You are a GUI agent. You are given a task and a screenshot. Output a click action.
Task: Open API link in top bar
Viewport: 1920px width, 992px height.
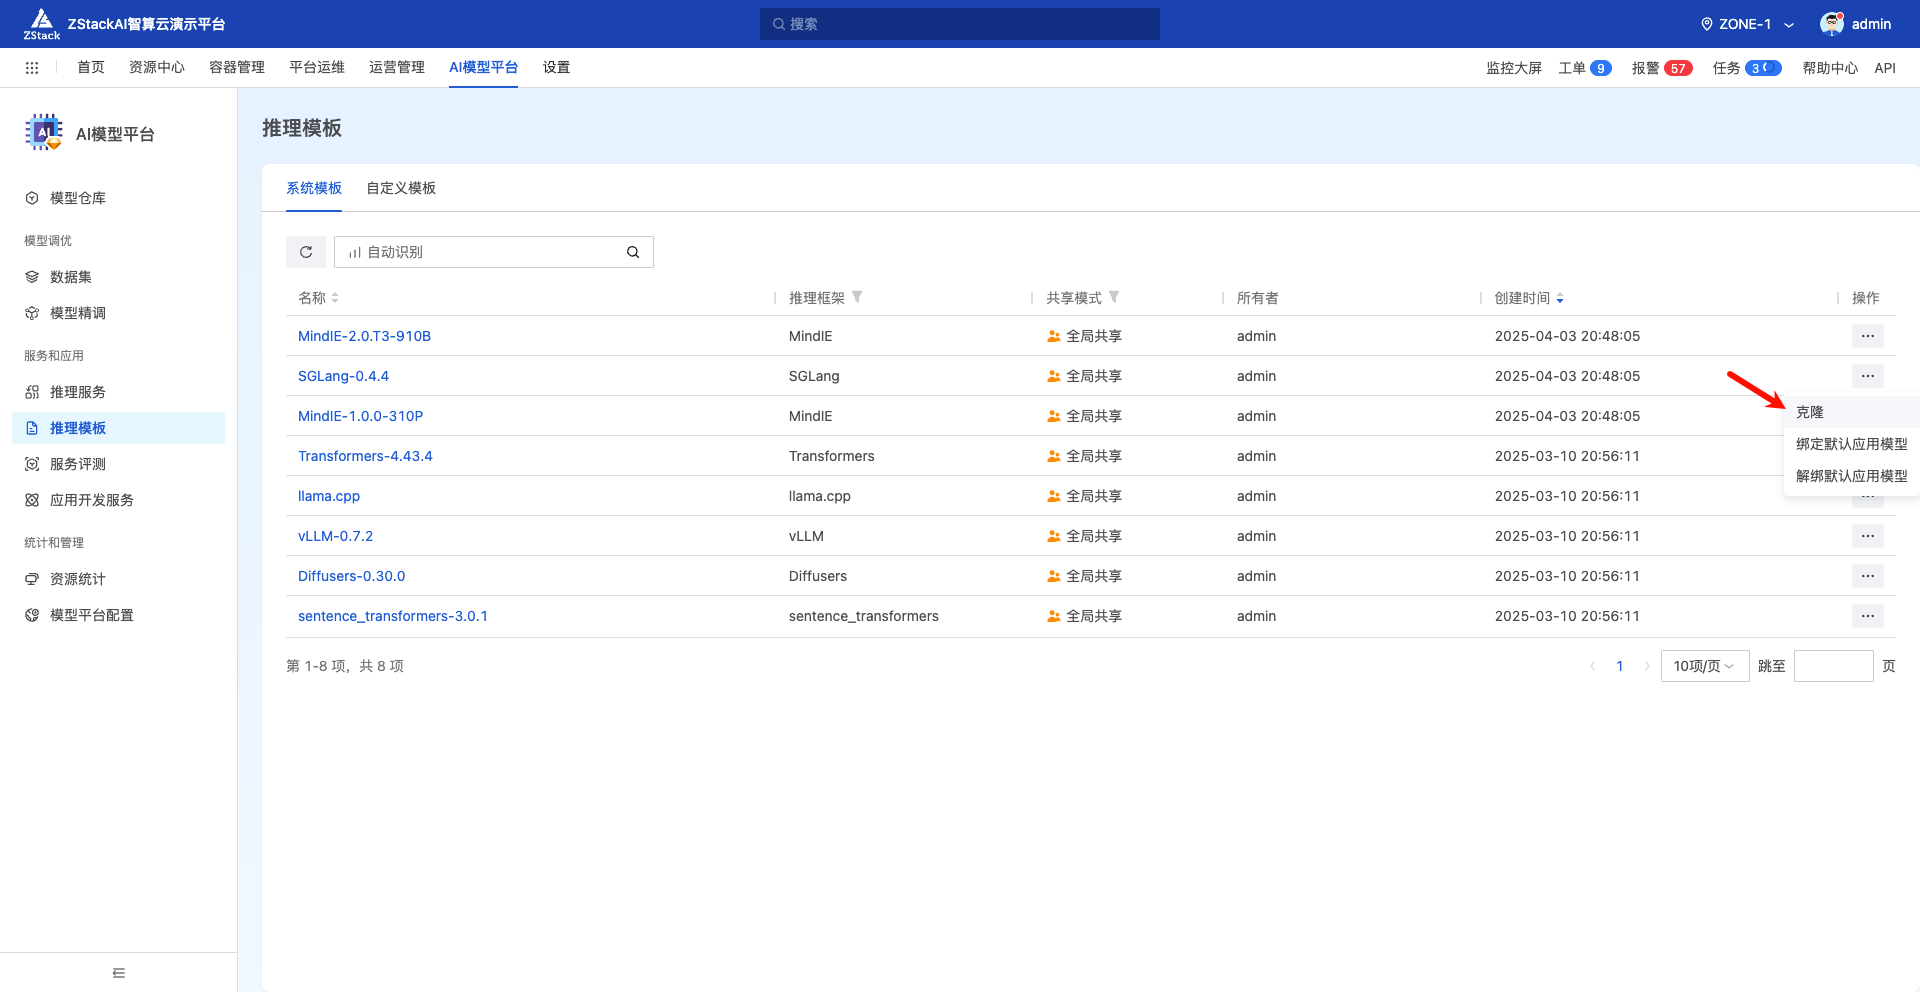point(1885,68)
